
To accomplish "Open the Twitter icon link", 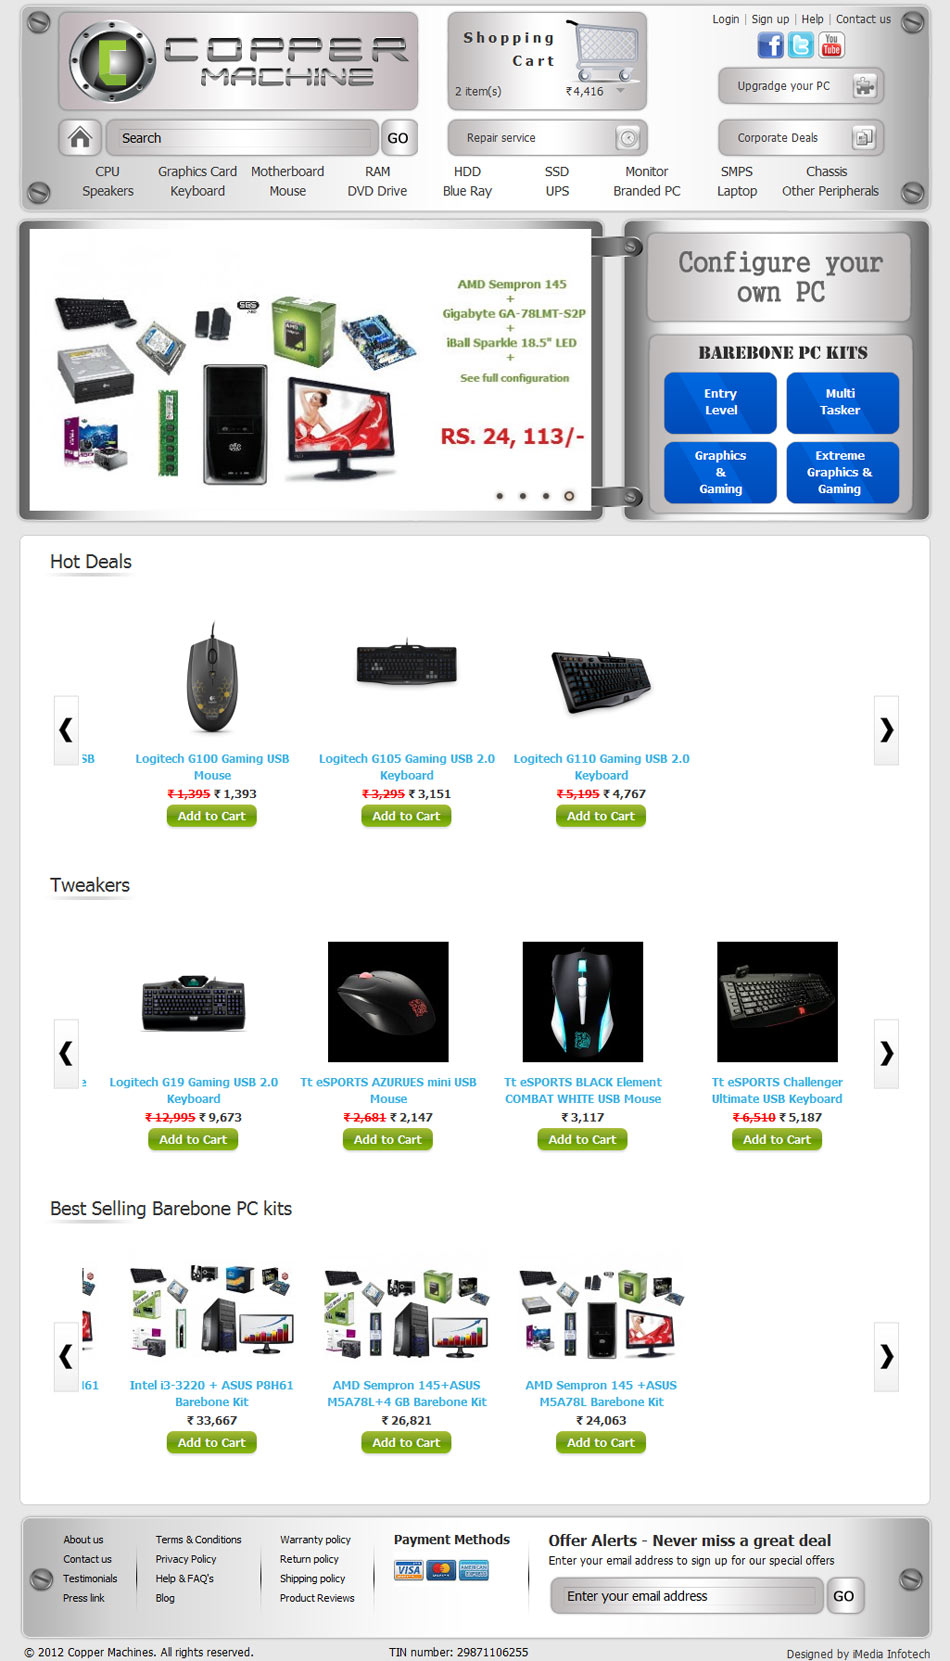I will click(x=800, y=45).
